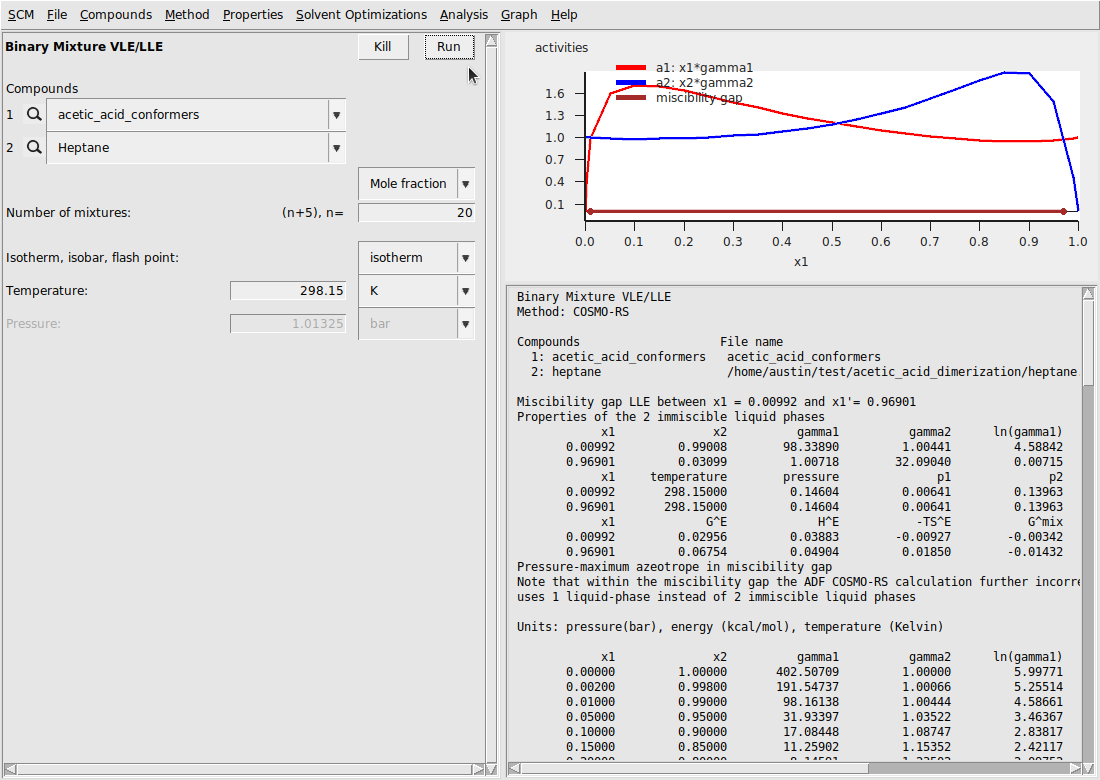
Task: Expand the Heptane compound dropdown arrow
Action: pos(337,148)
